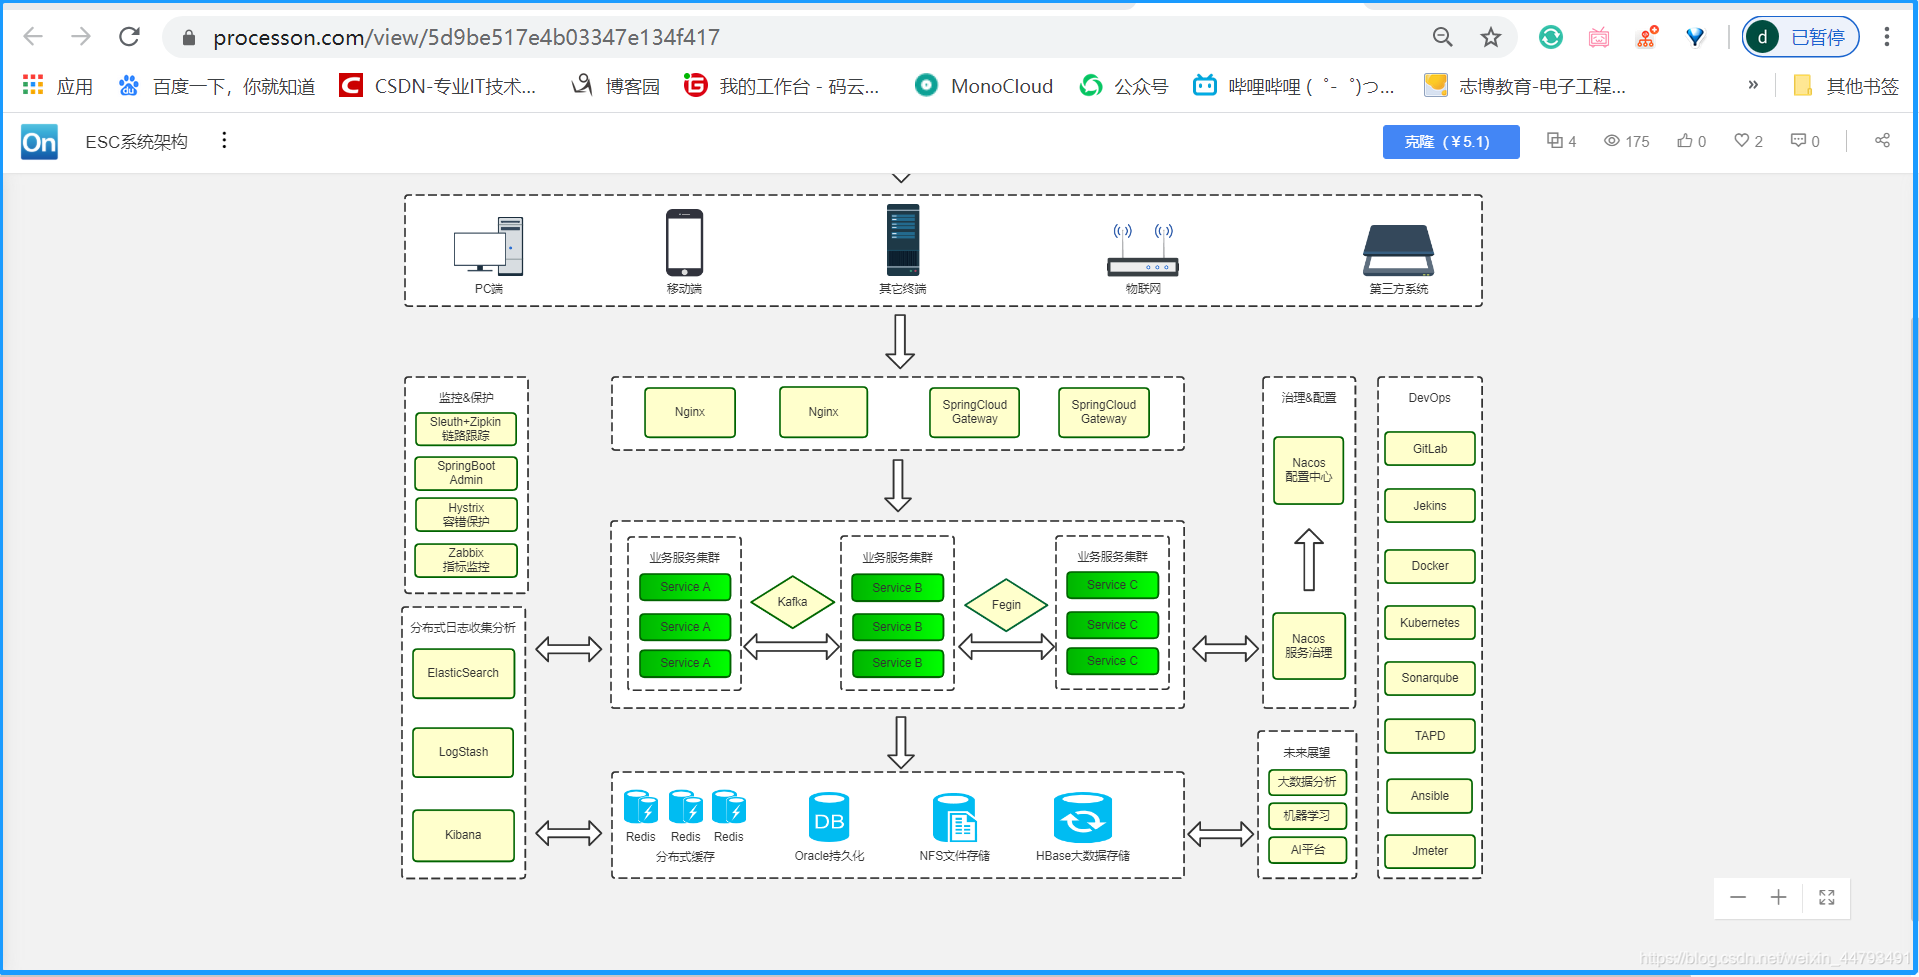
Task: Click the Sleuth+Zipkin 链路跟踪 box
Action: click(x=466, y=429)
